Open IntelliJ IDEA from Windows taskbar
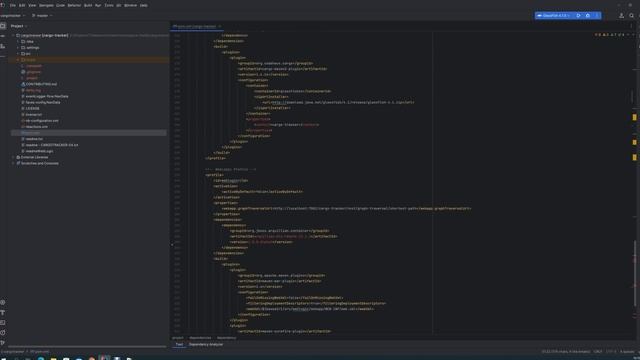The height and width of the screenshot is (360, 640). [104, 358]
